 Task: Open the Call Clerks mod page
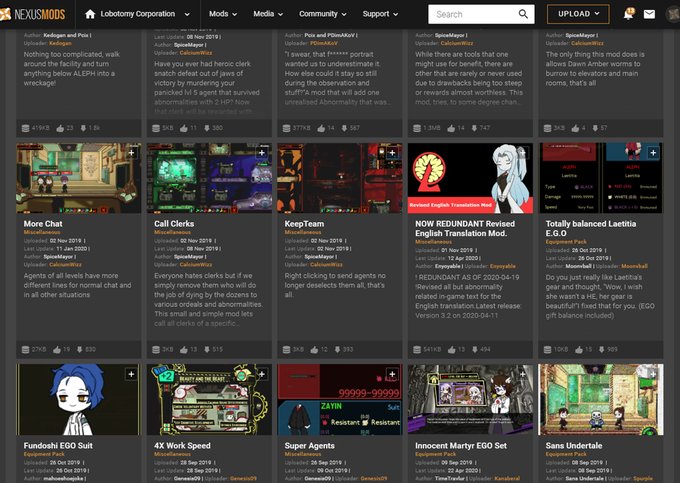[174, 224]
